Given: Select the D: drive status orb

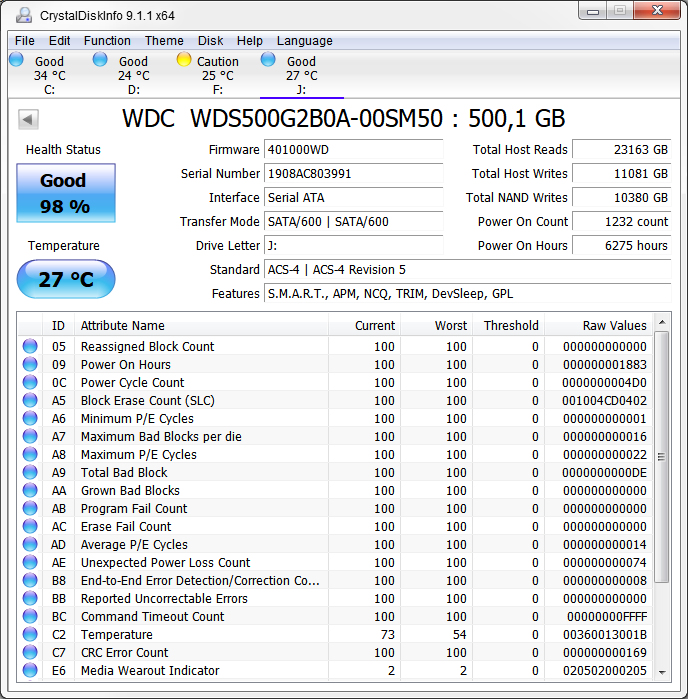Looking at the screenshot, I should pos(100,59).
